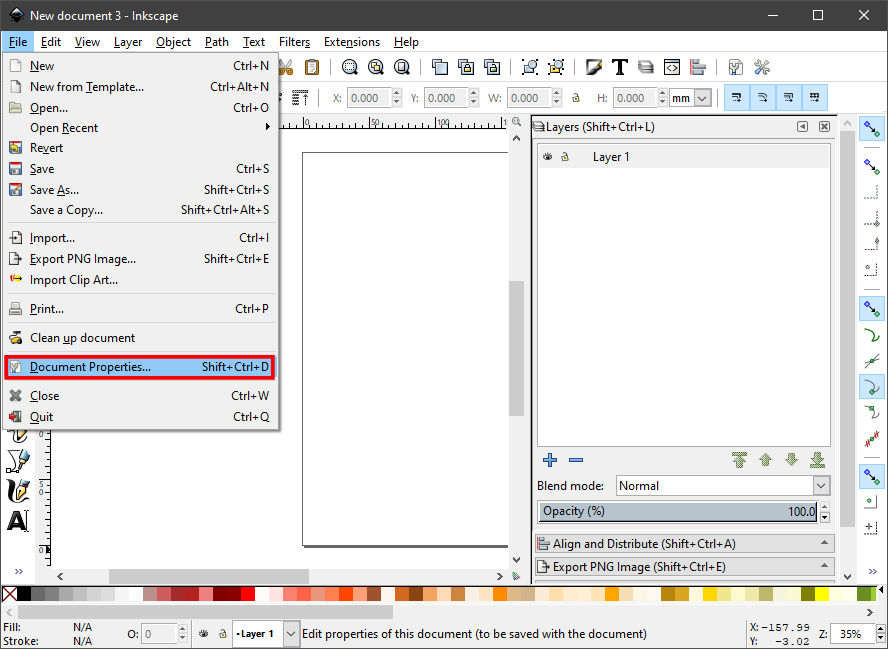Toggle the lock on Layer 1 in Layers panel
This screenshot has height=649, width=888.
(x=565, y=157)
